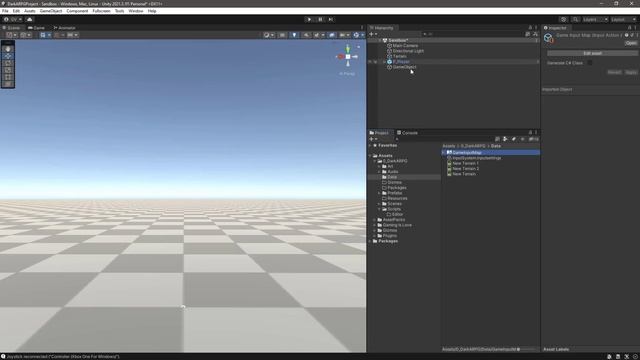The height and width of the screenshot is (360, 640).
Task: Open the Component menu
Action: (77, 11)
